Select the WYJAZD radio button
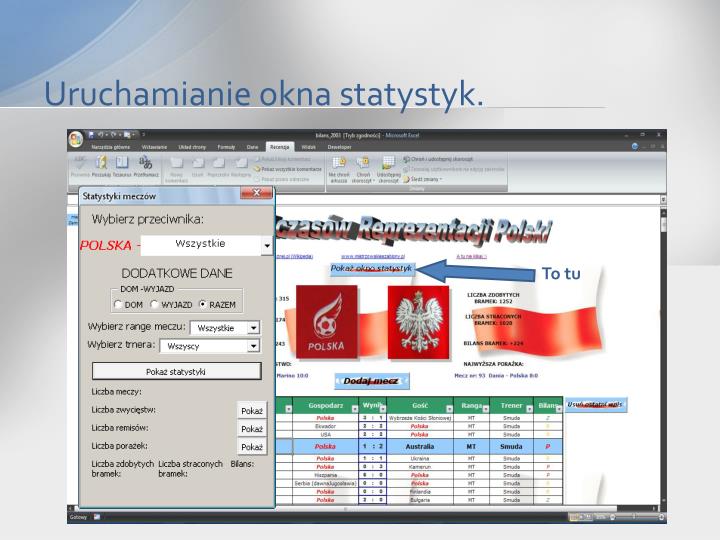Viewport: 720px width, 540px height. coord(154,304)
